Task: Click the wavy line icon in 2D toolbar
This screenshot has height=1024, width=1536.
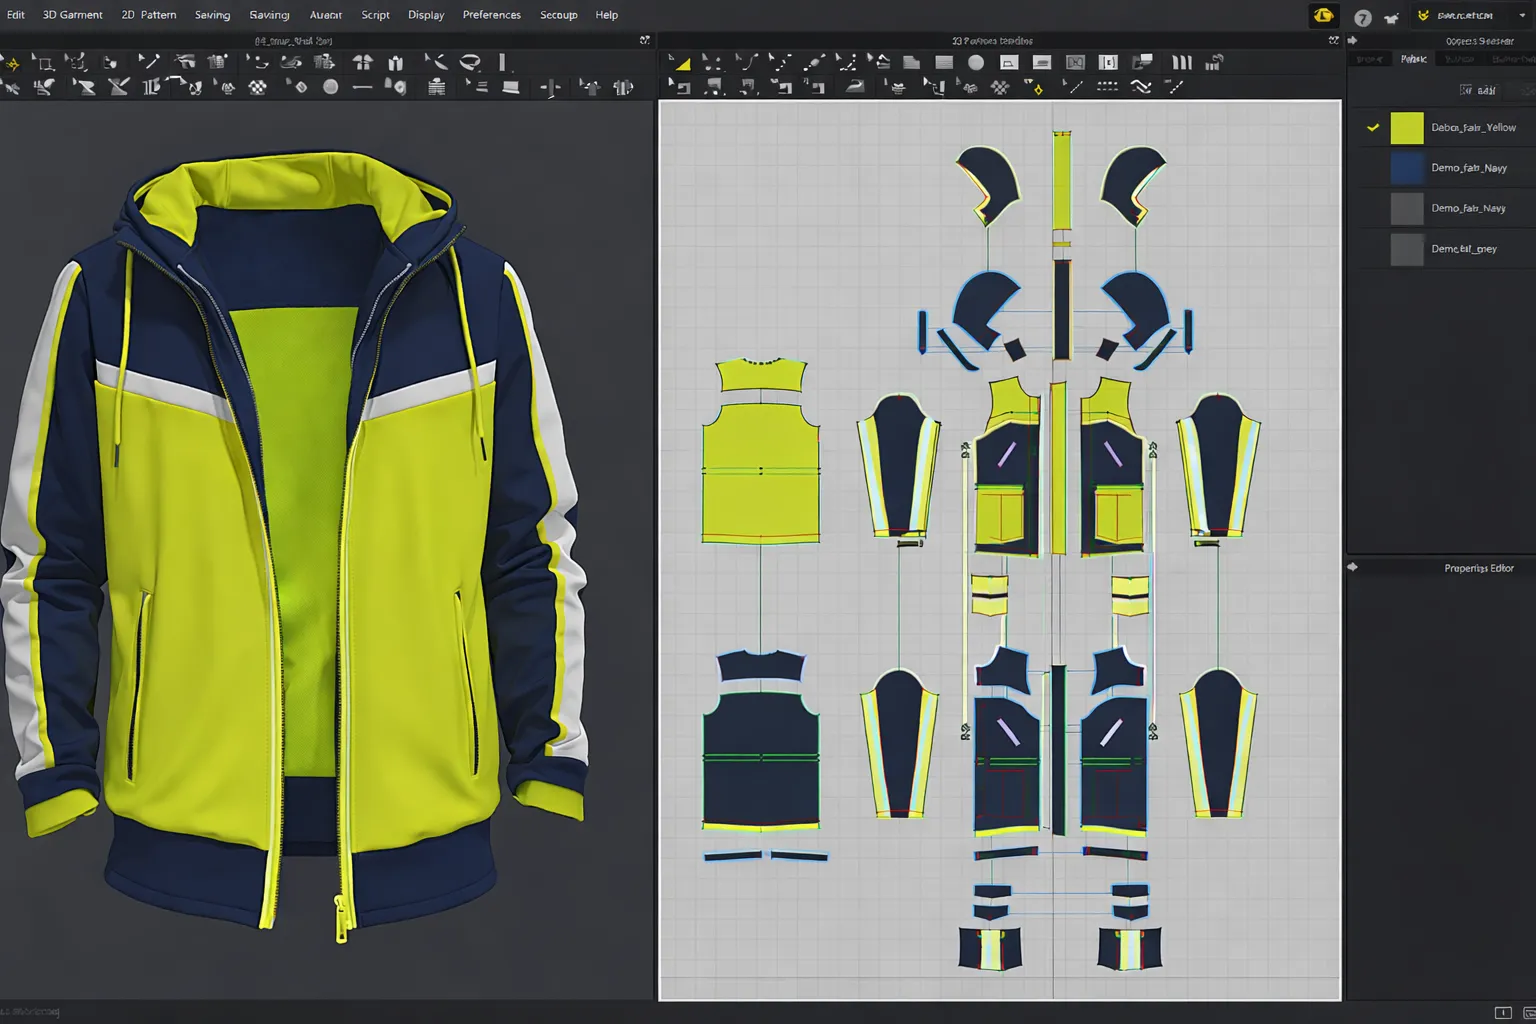Action: pos(1141,88)
